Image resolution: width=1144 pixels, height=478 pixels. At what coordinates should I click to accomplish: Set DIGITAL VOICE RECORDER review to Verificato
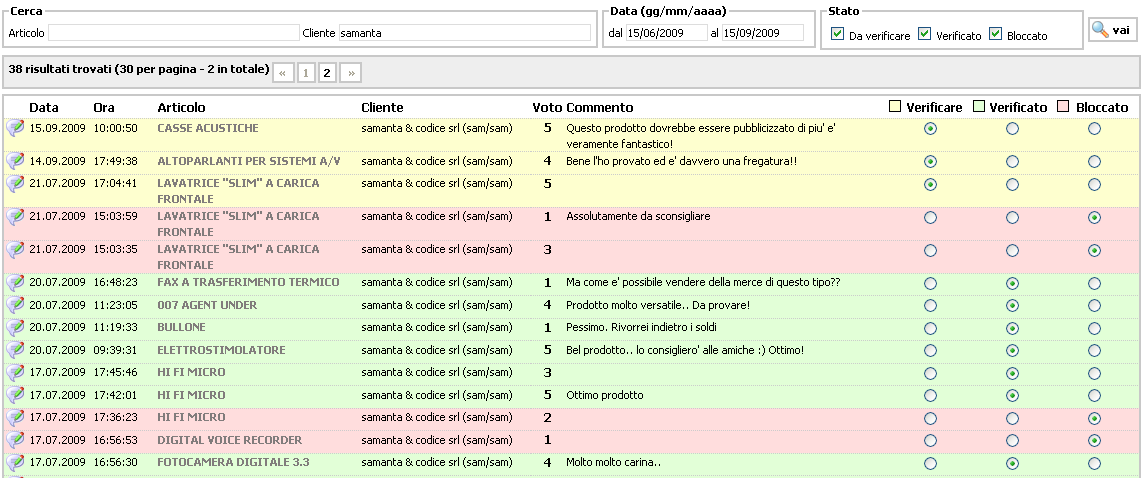[1012, 441]
